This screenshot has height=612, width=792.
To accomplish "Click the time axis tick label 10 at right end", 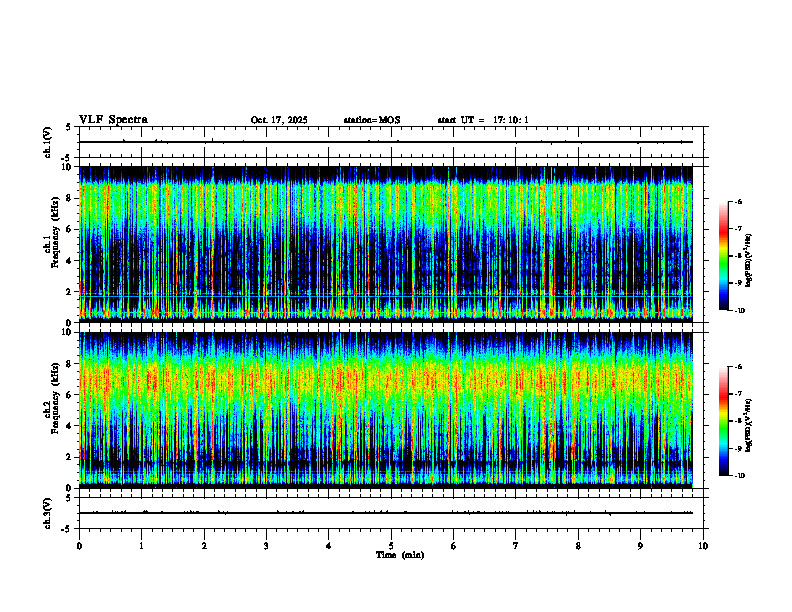I will [703, 546].
